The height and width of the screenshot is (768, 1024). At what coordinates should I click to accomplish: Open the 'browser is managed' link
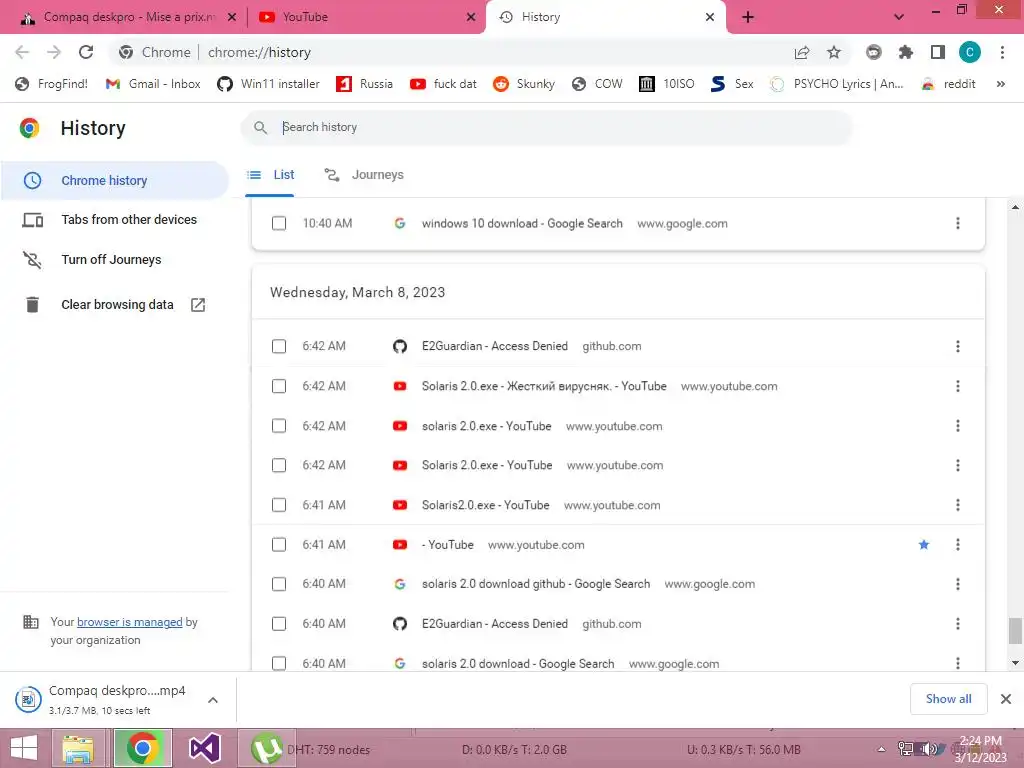[x=129, y=622]
